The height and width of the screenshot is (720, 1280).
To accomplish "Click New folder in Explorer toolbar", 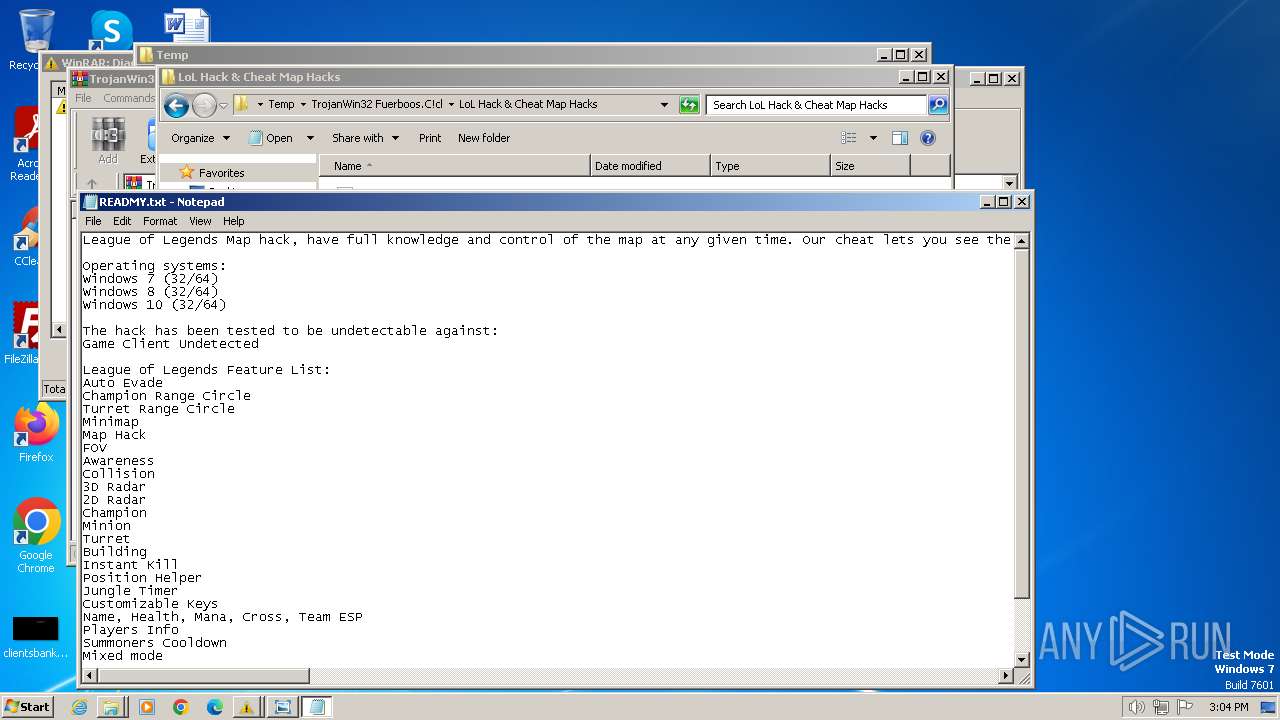I will pos(484,138).
